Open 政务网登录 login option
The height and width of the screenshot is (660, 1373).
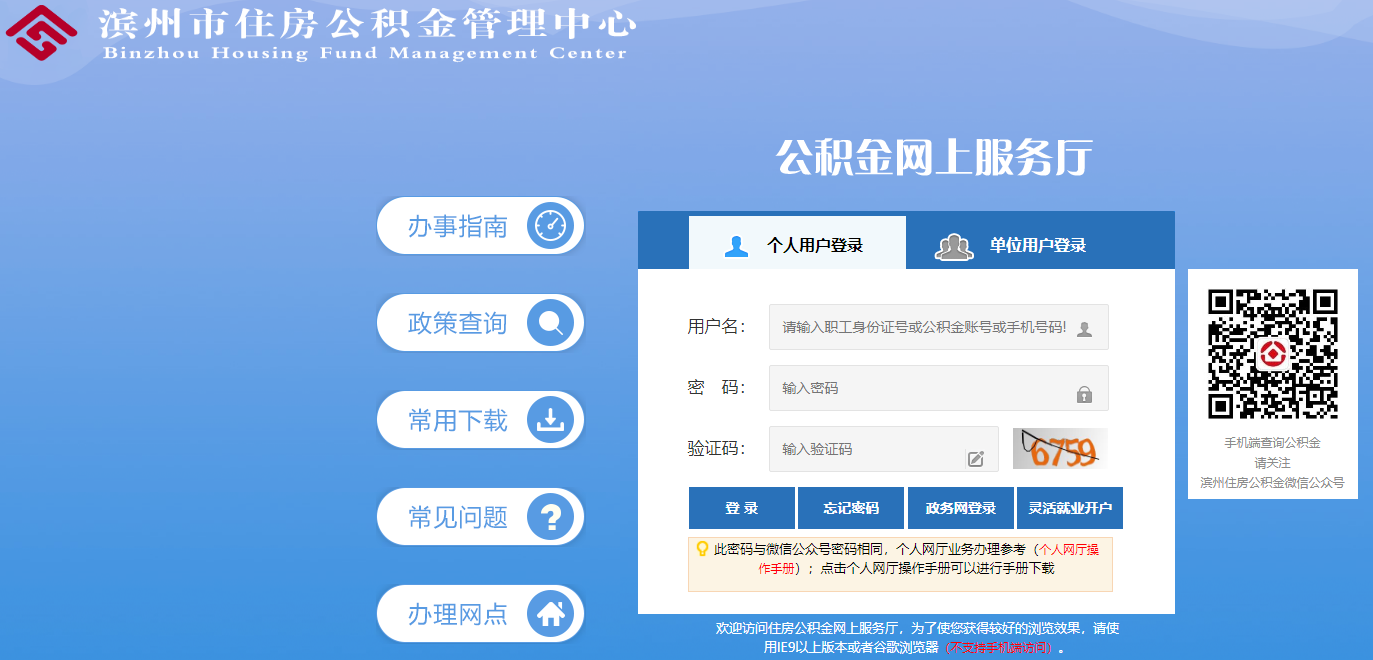point(960,508)
